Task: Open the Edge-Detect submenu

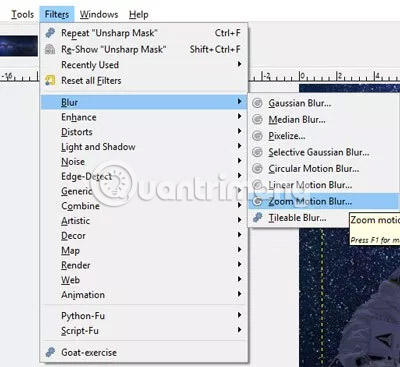Action: click(x=144, y=176)
